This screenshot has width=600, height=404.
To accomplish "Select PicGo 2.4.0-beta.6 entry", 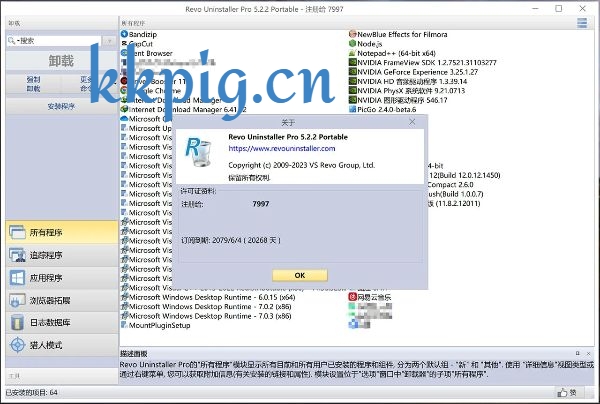I will 383,109.
